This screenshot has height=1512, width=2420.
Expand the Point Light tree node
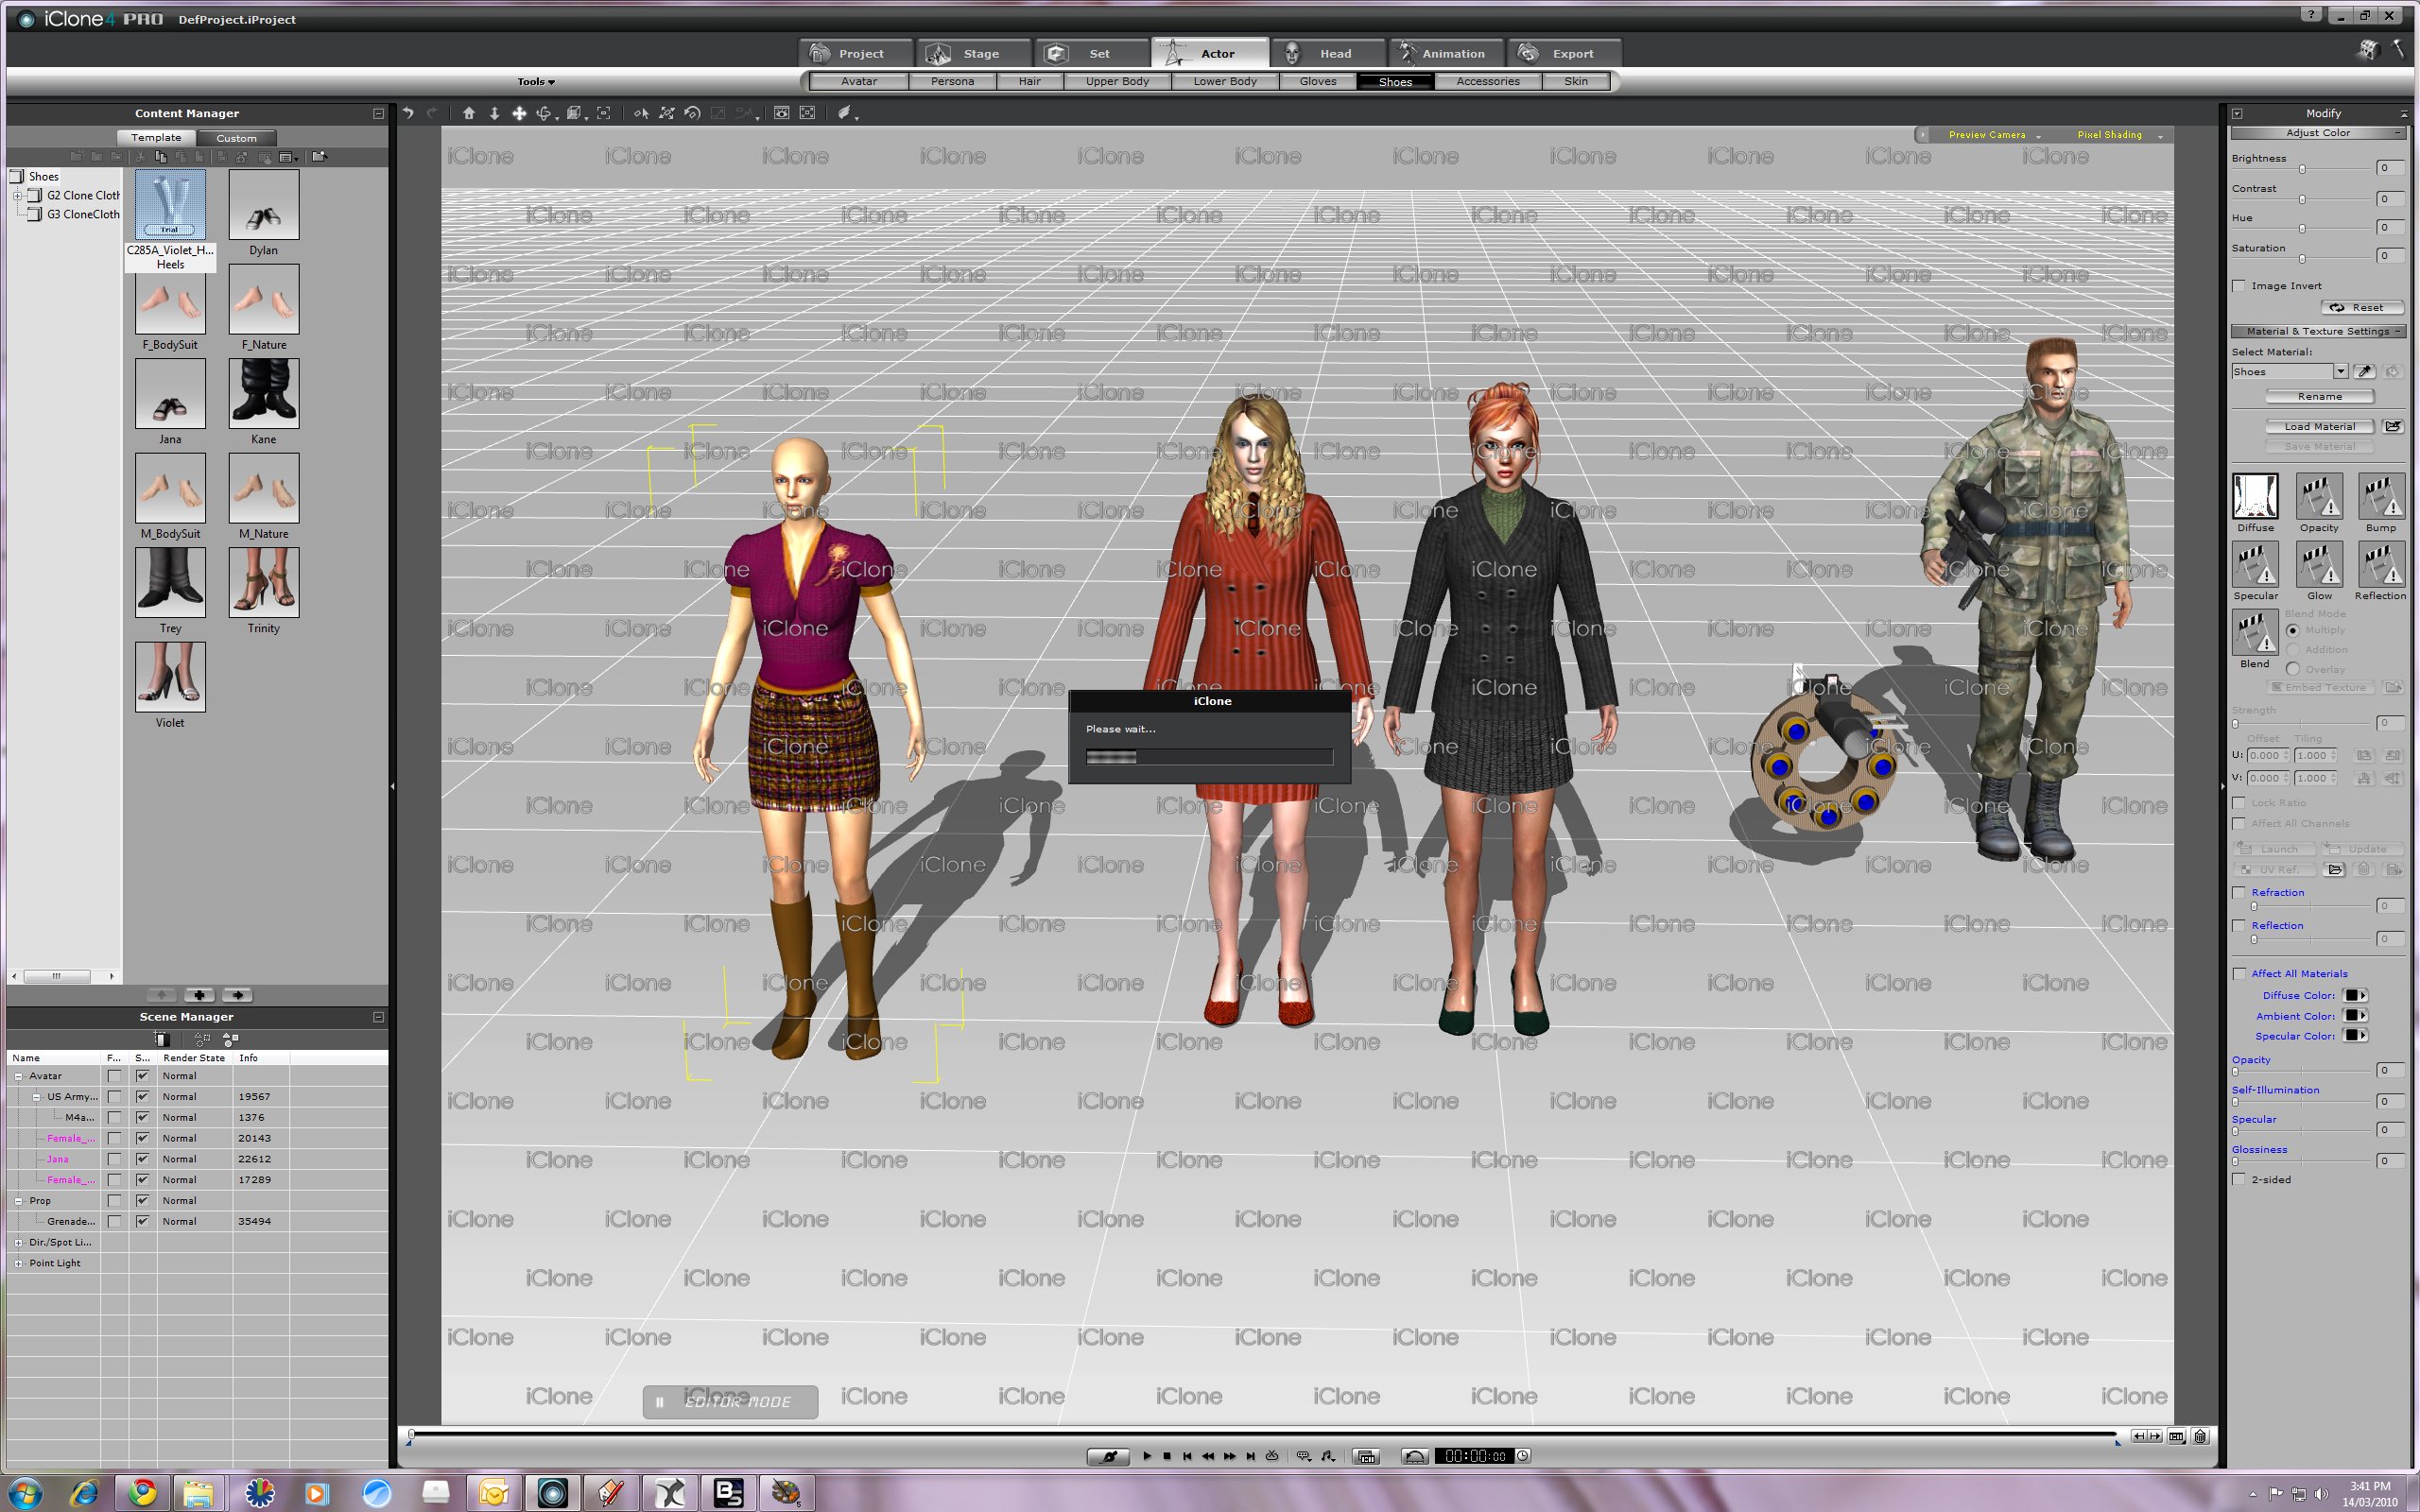(x=19, y=1263)
